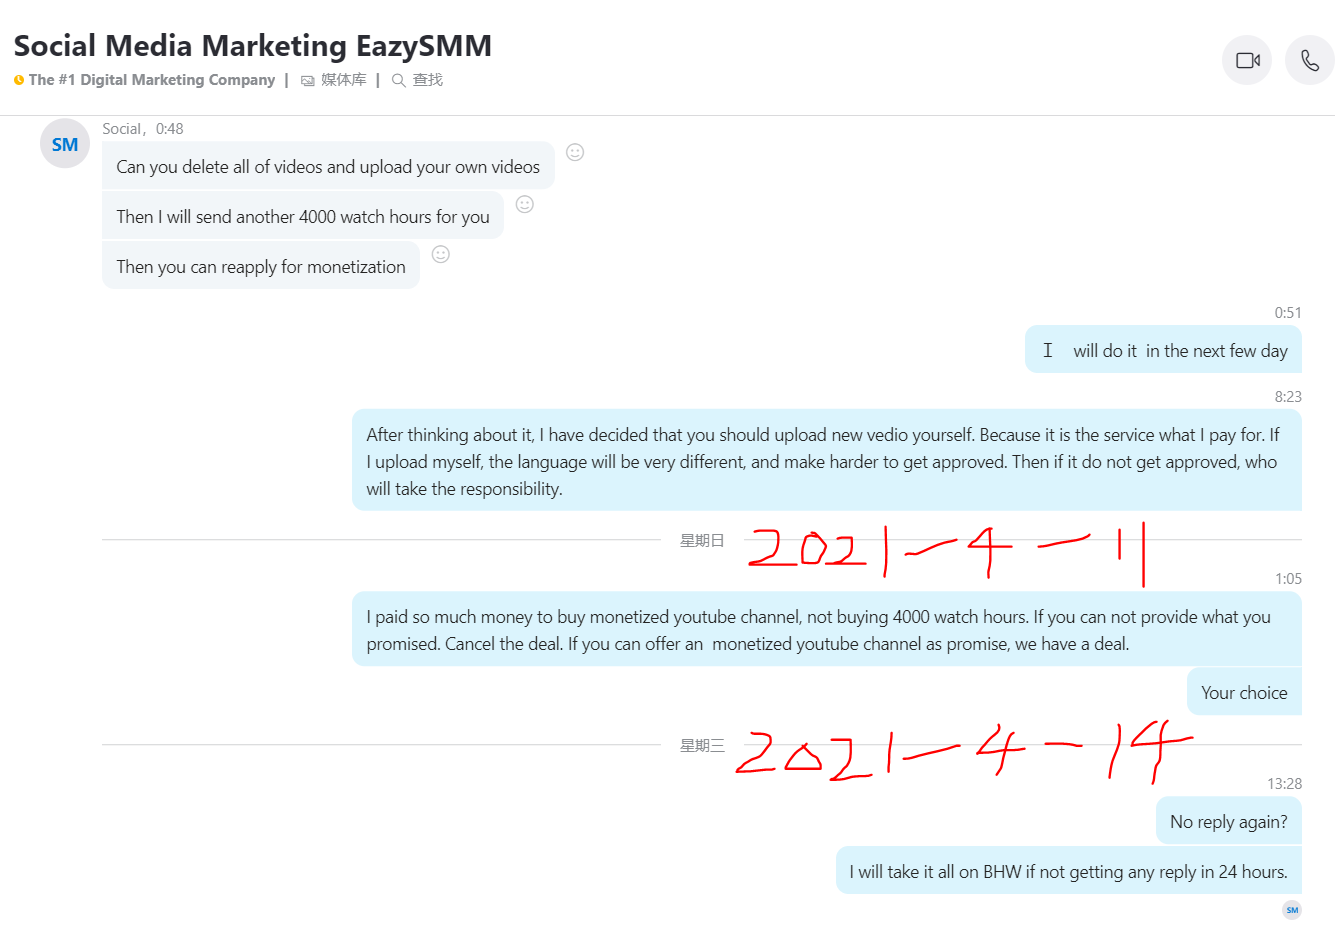Screen dimensions: 1335x947
Task: Select the 'Your choice' message bubble
Action: (1244, 692)
